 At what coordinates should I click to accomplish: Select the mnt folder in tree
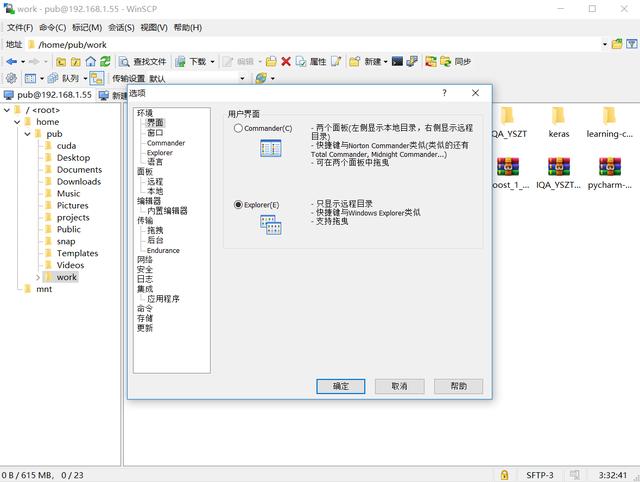44,289
